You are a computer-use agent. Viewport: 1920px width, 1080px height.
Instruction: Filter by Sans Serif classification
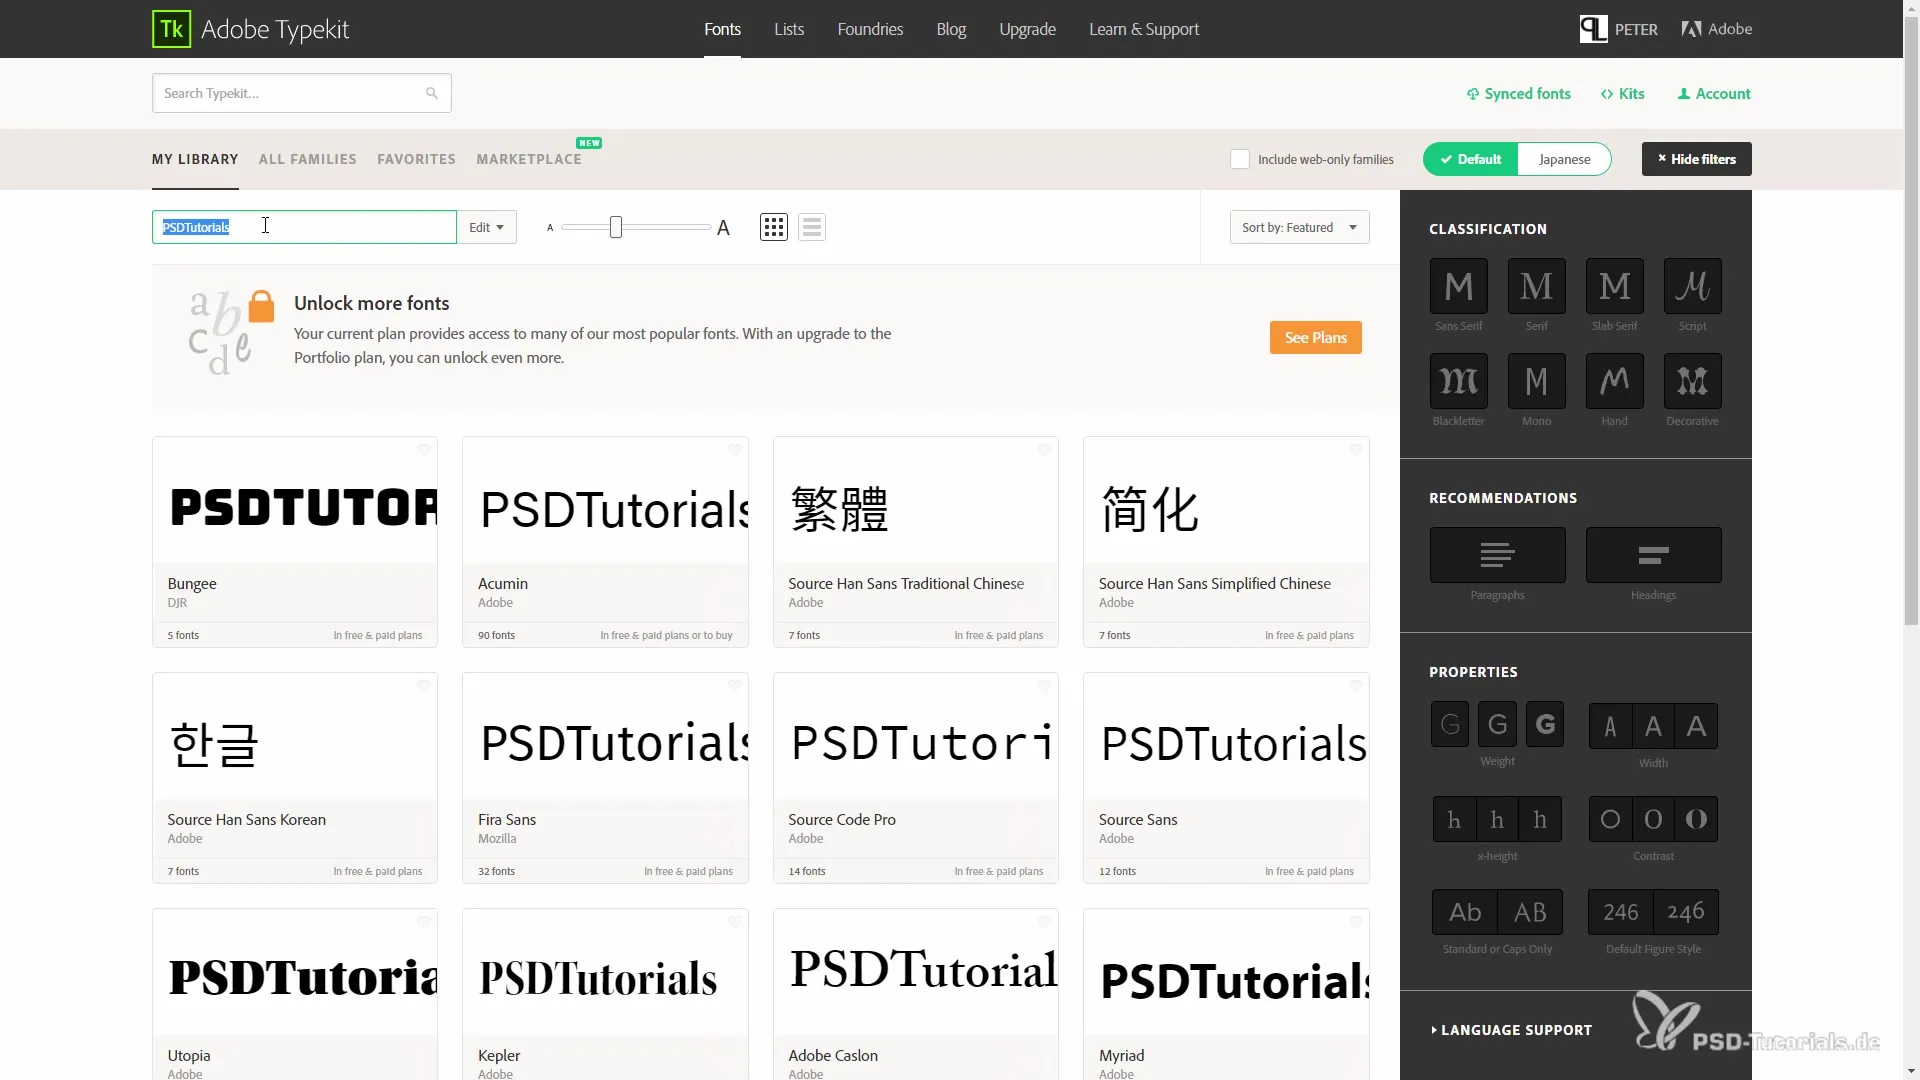click(x=1458, y=286)
